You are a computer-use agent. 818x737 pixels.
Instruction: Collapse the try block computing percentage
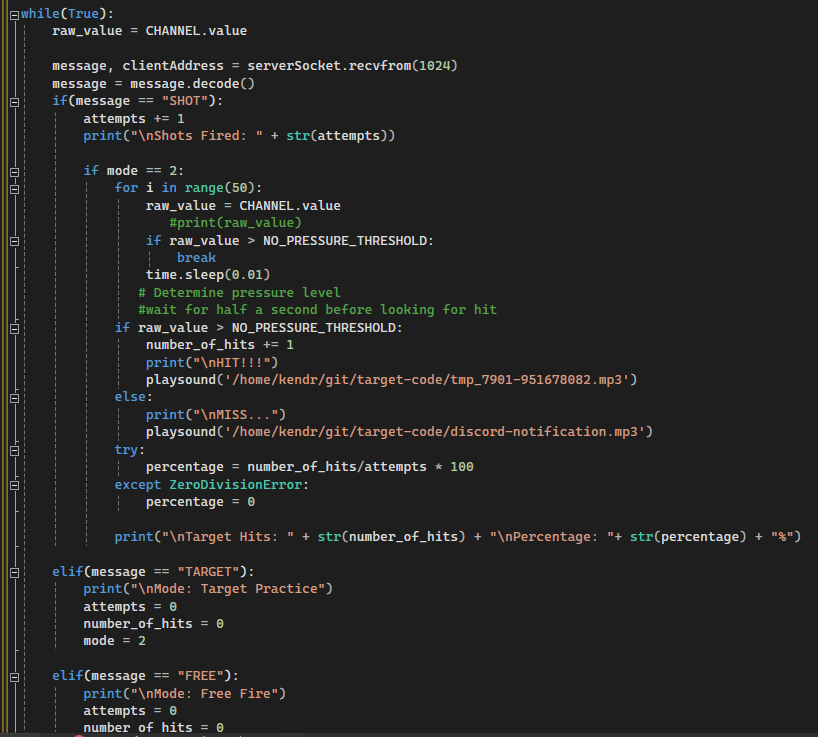15,451
